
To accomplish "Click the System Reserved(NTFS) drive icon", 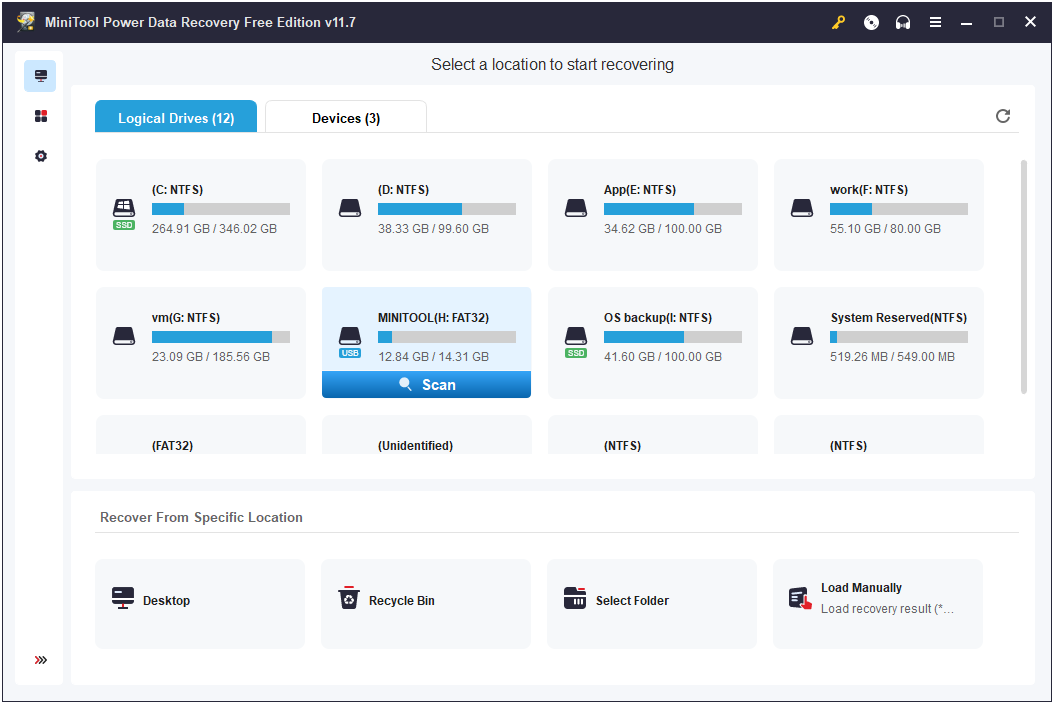I will tap(802, 336).
